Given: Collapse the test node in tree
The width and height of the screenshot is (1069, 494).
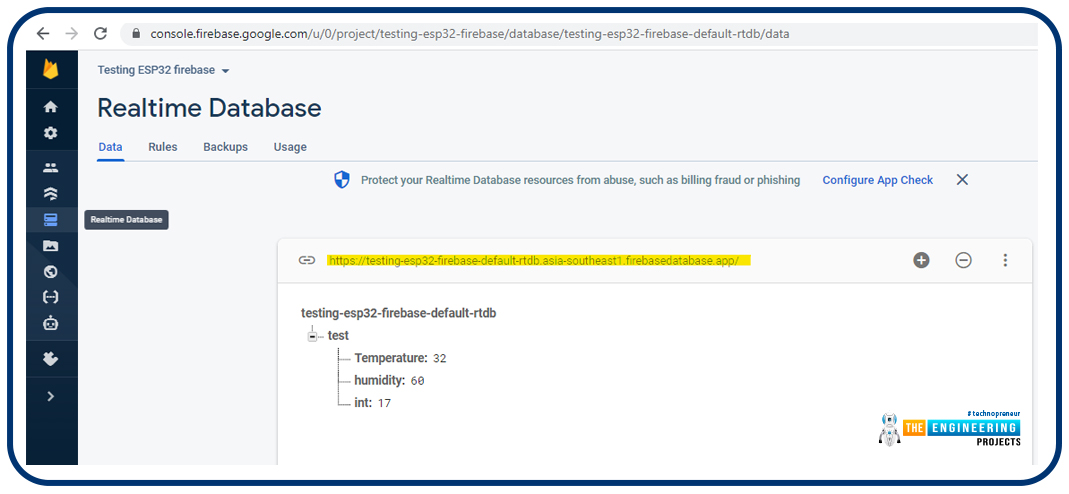Looking at the screenshot, I should [313, 336].
